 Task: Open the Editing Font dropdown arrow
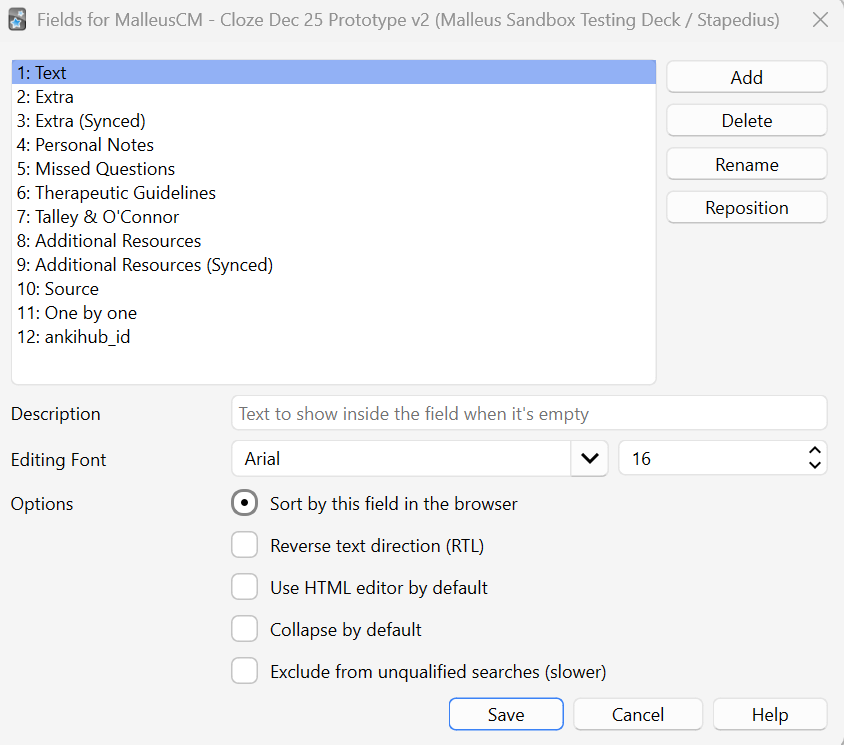589,459
